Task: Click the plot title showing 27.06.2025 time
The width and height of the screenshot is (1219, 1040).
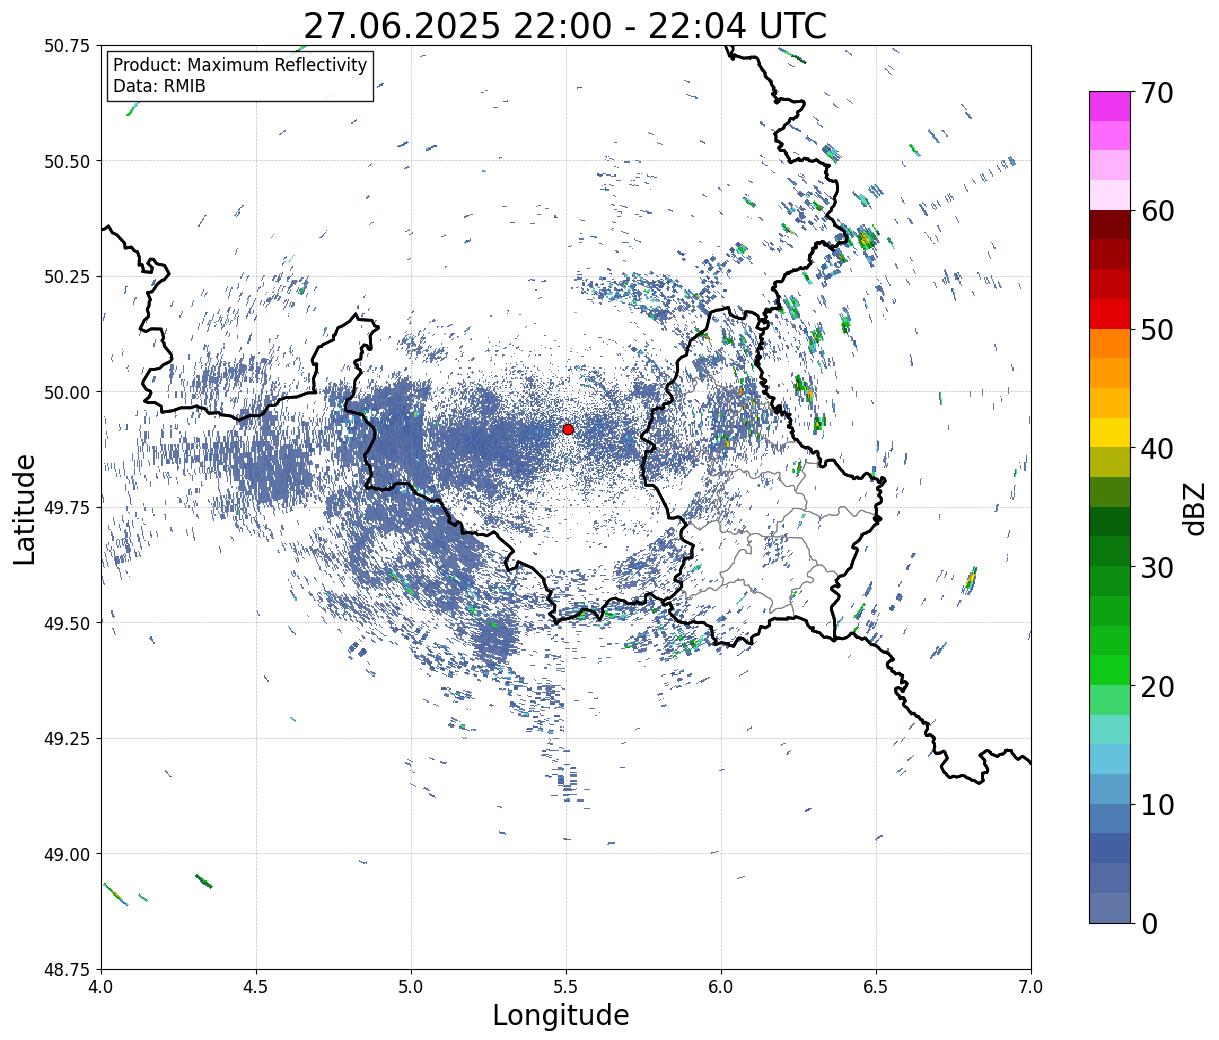Action: [565, 25]
